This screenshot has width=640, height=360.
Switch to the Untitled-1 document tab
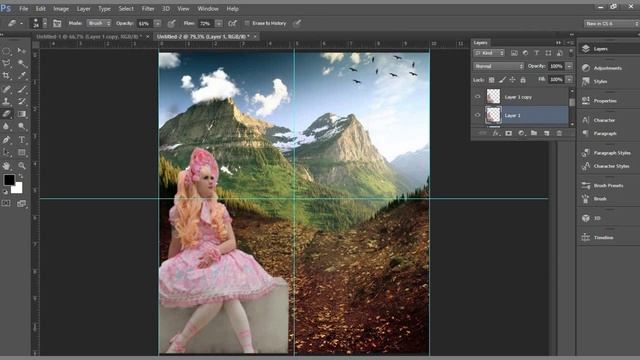(x=89, y=37)
